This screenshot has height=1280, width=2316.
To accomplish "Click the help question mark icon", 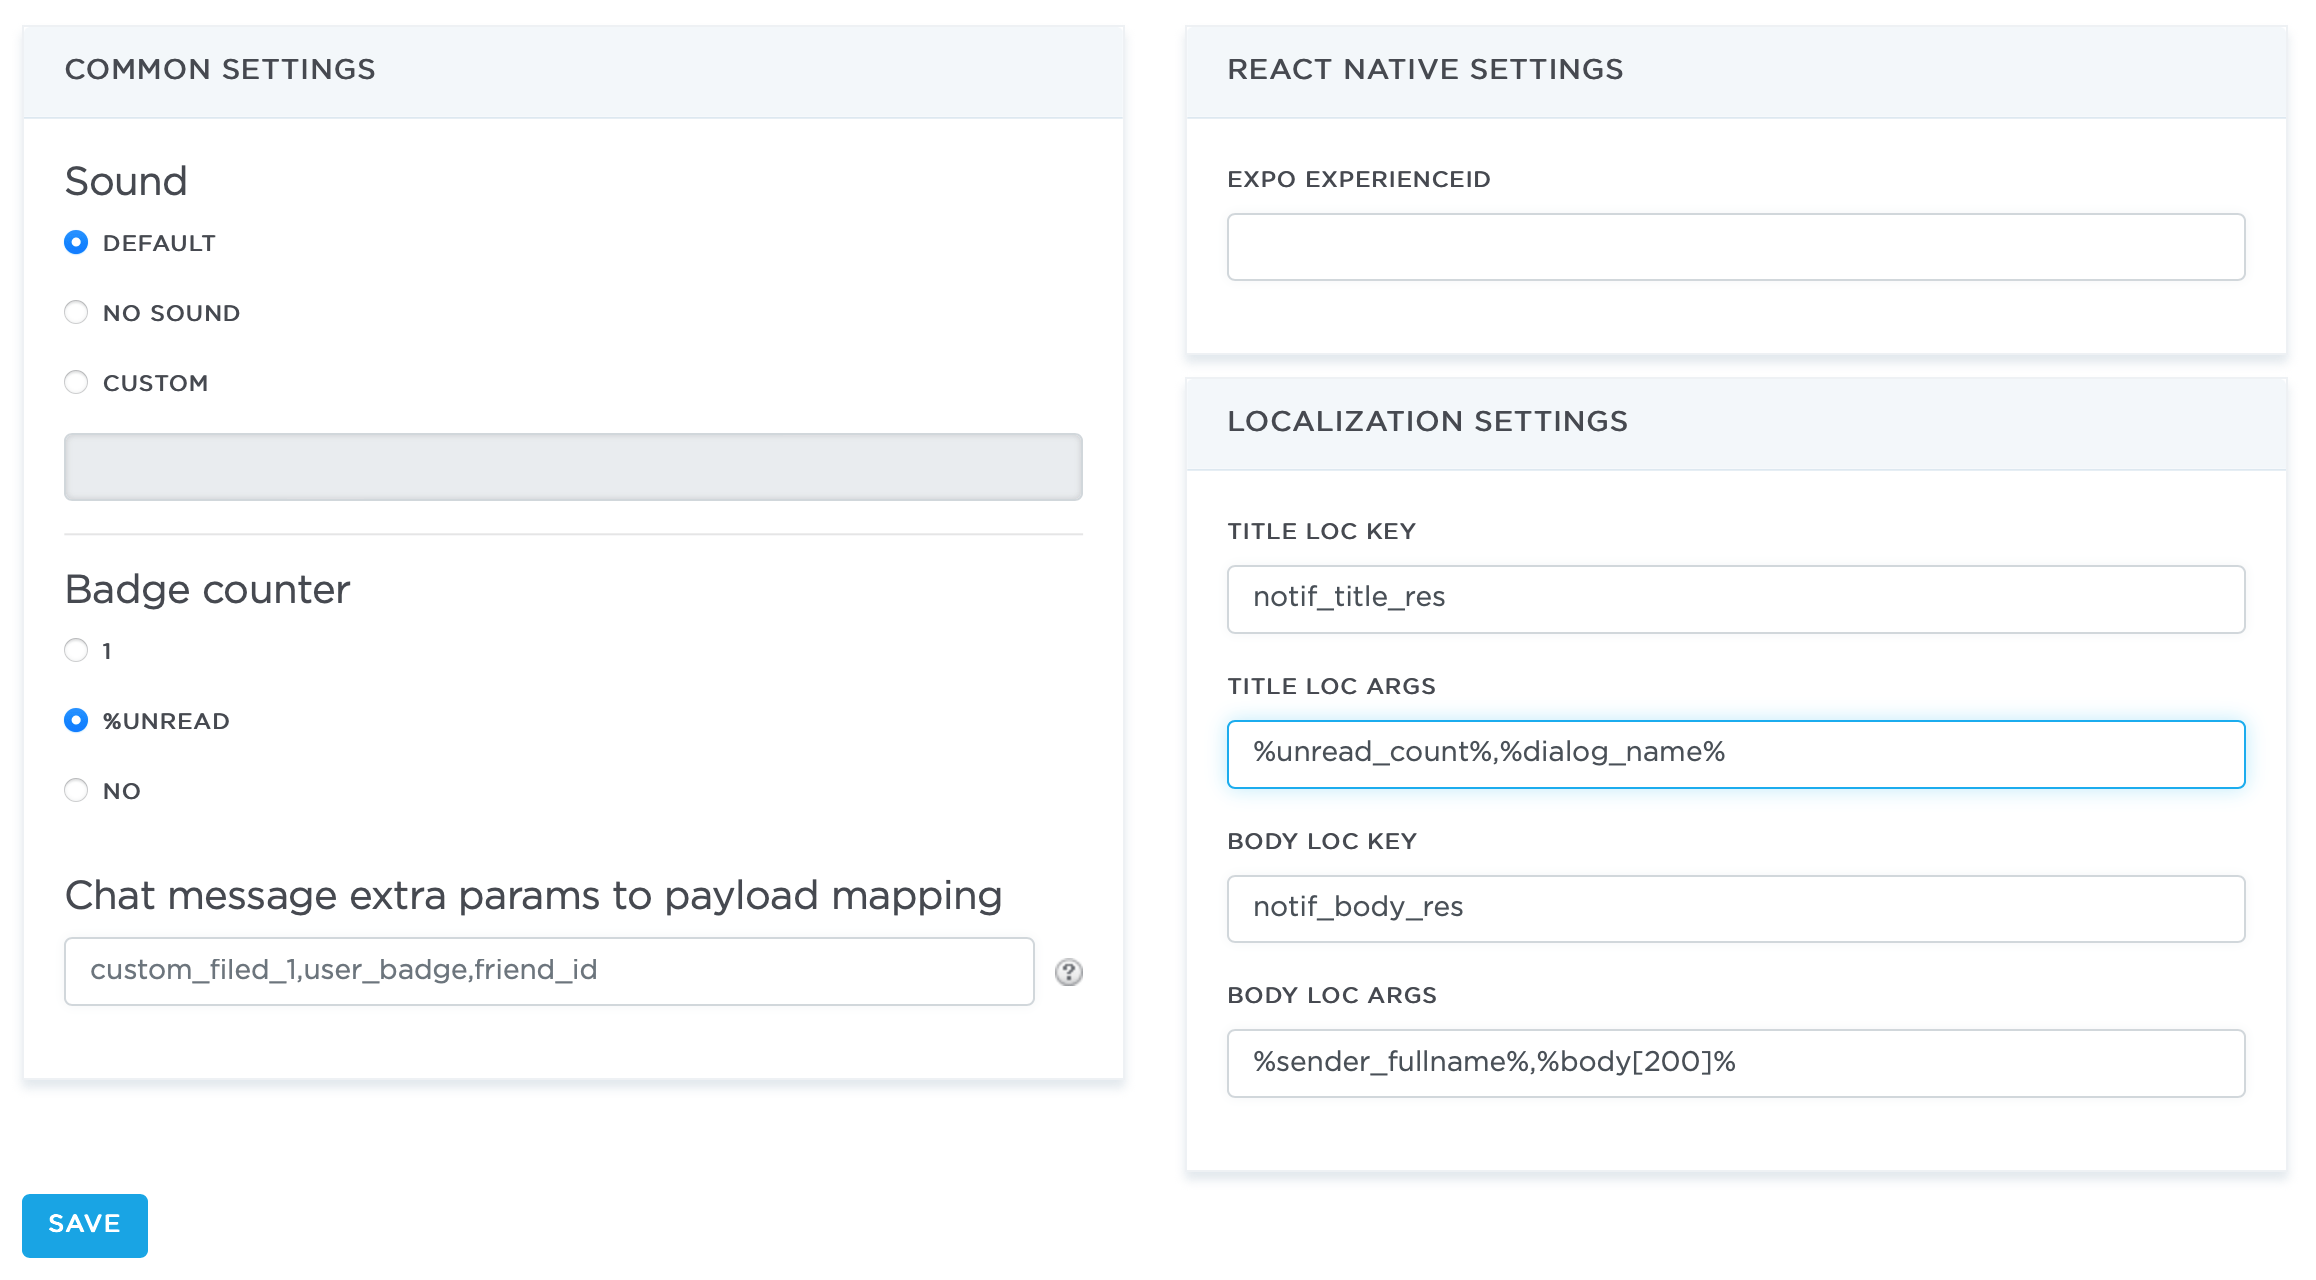I will coord(1068,972).
